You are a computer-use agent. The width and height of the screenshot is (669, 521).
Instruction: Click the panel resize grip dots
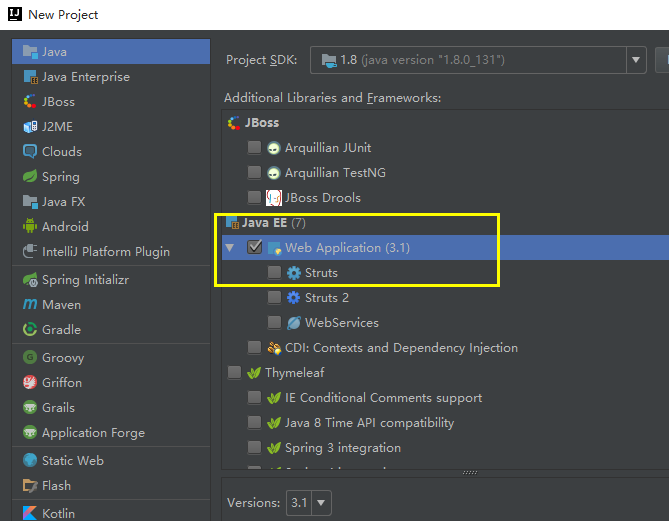point(470,473)
